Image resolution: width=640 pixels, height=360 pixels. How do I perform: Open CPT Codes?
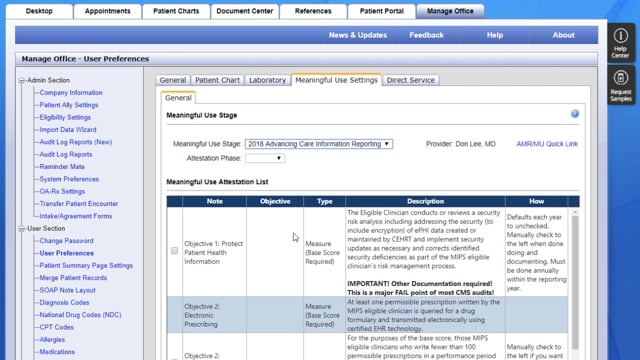coord(57,327)
